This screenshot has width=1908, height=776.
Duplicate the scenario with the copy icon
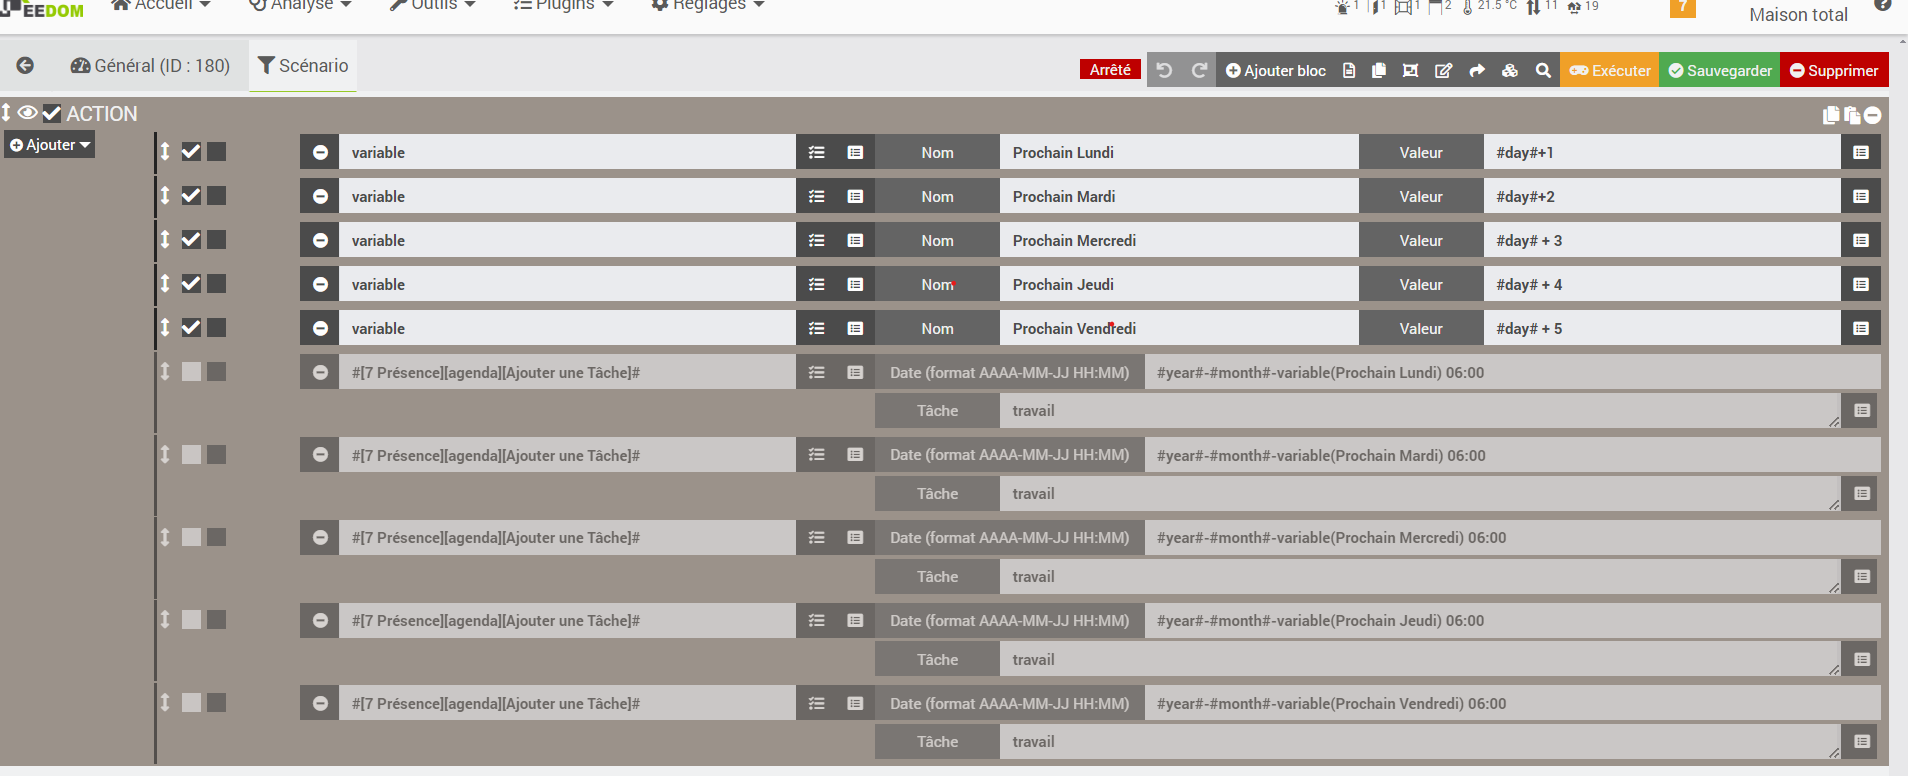point(1379,70)
